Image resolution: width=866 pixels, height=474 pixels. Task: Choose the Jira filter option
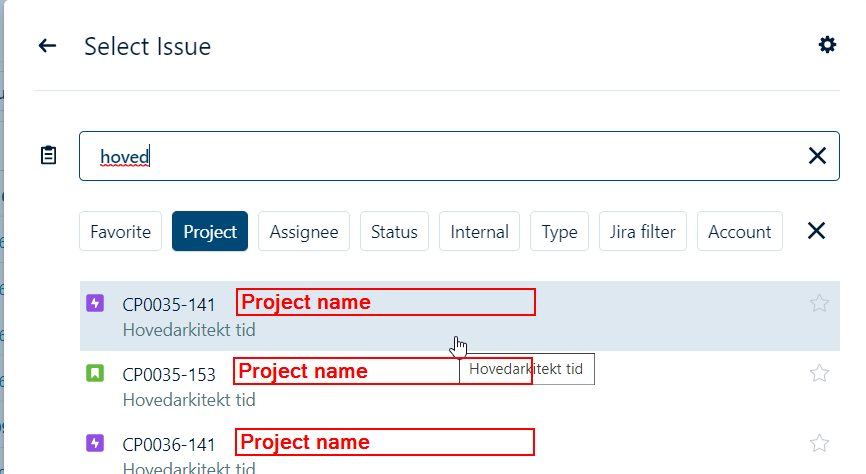(643, 232)
